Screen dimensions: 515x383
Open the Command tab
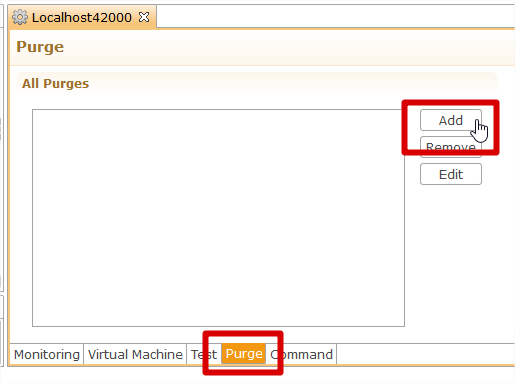click(x=301, y=354)
